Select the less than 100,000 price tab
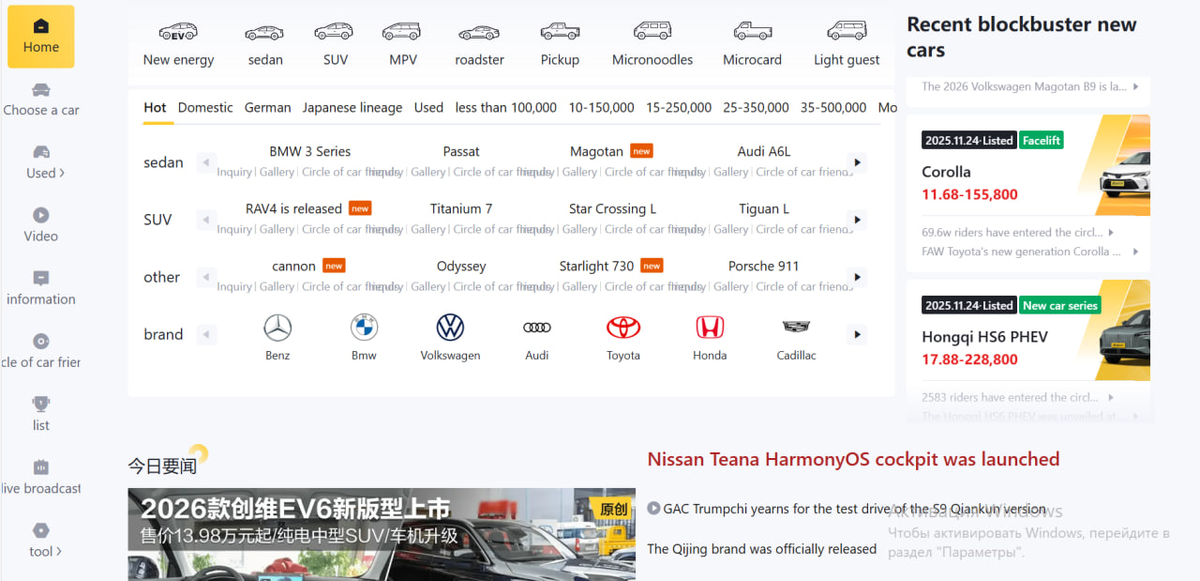 pyautogui.click(x=506, y=108)
